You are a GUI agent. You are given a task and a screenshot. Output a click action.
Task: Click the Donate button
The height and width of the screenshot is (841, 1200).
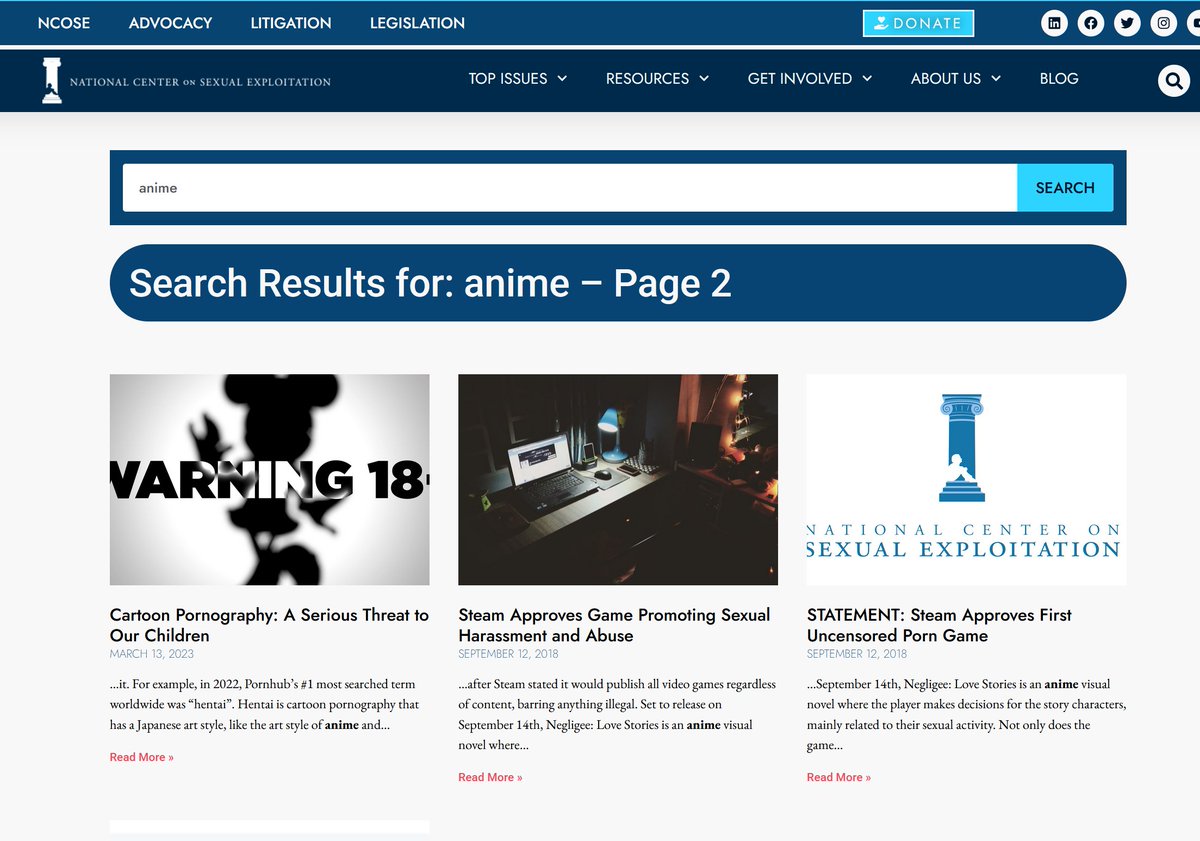click(918, 23)
